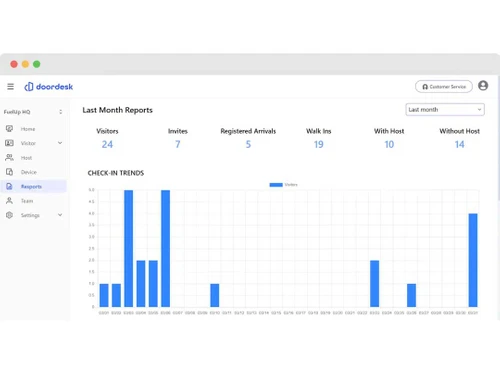Click the Reports sidebar icon
The height and width of the screenshot is (375, 500).
[x=9, y=186]
